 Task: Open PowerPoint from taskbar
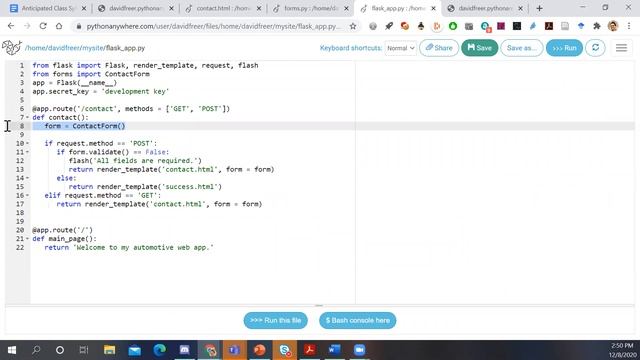(x=259, y=350)
